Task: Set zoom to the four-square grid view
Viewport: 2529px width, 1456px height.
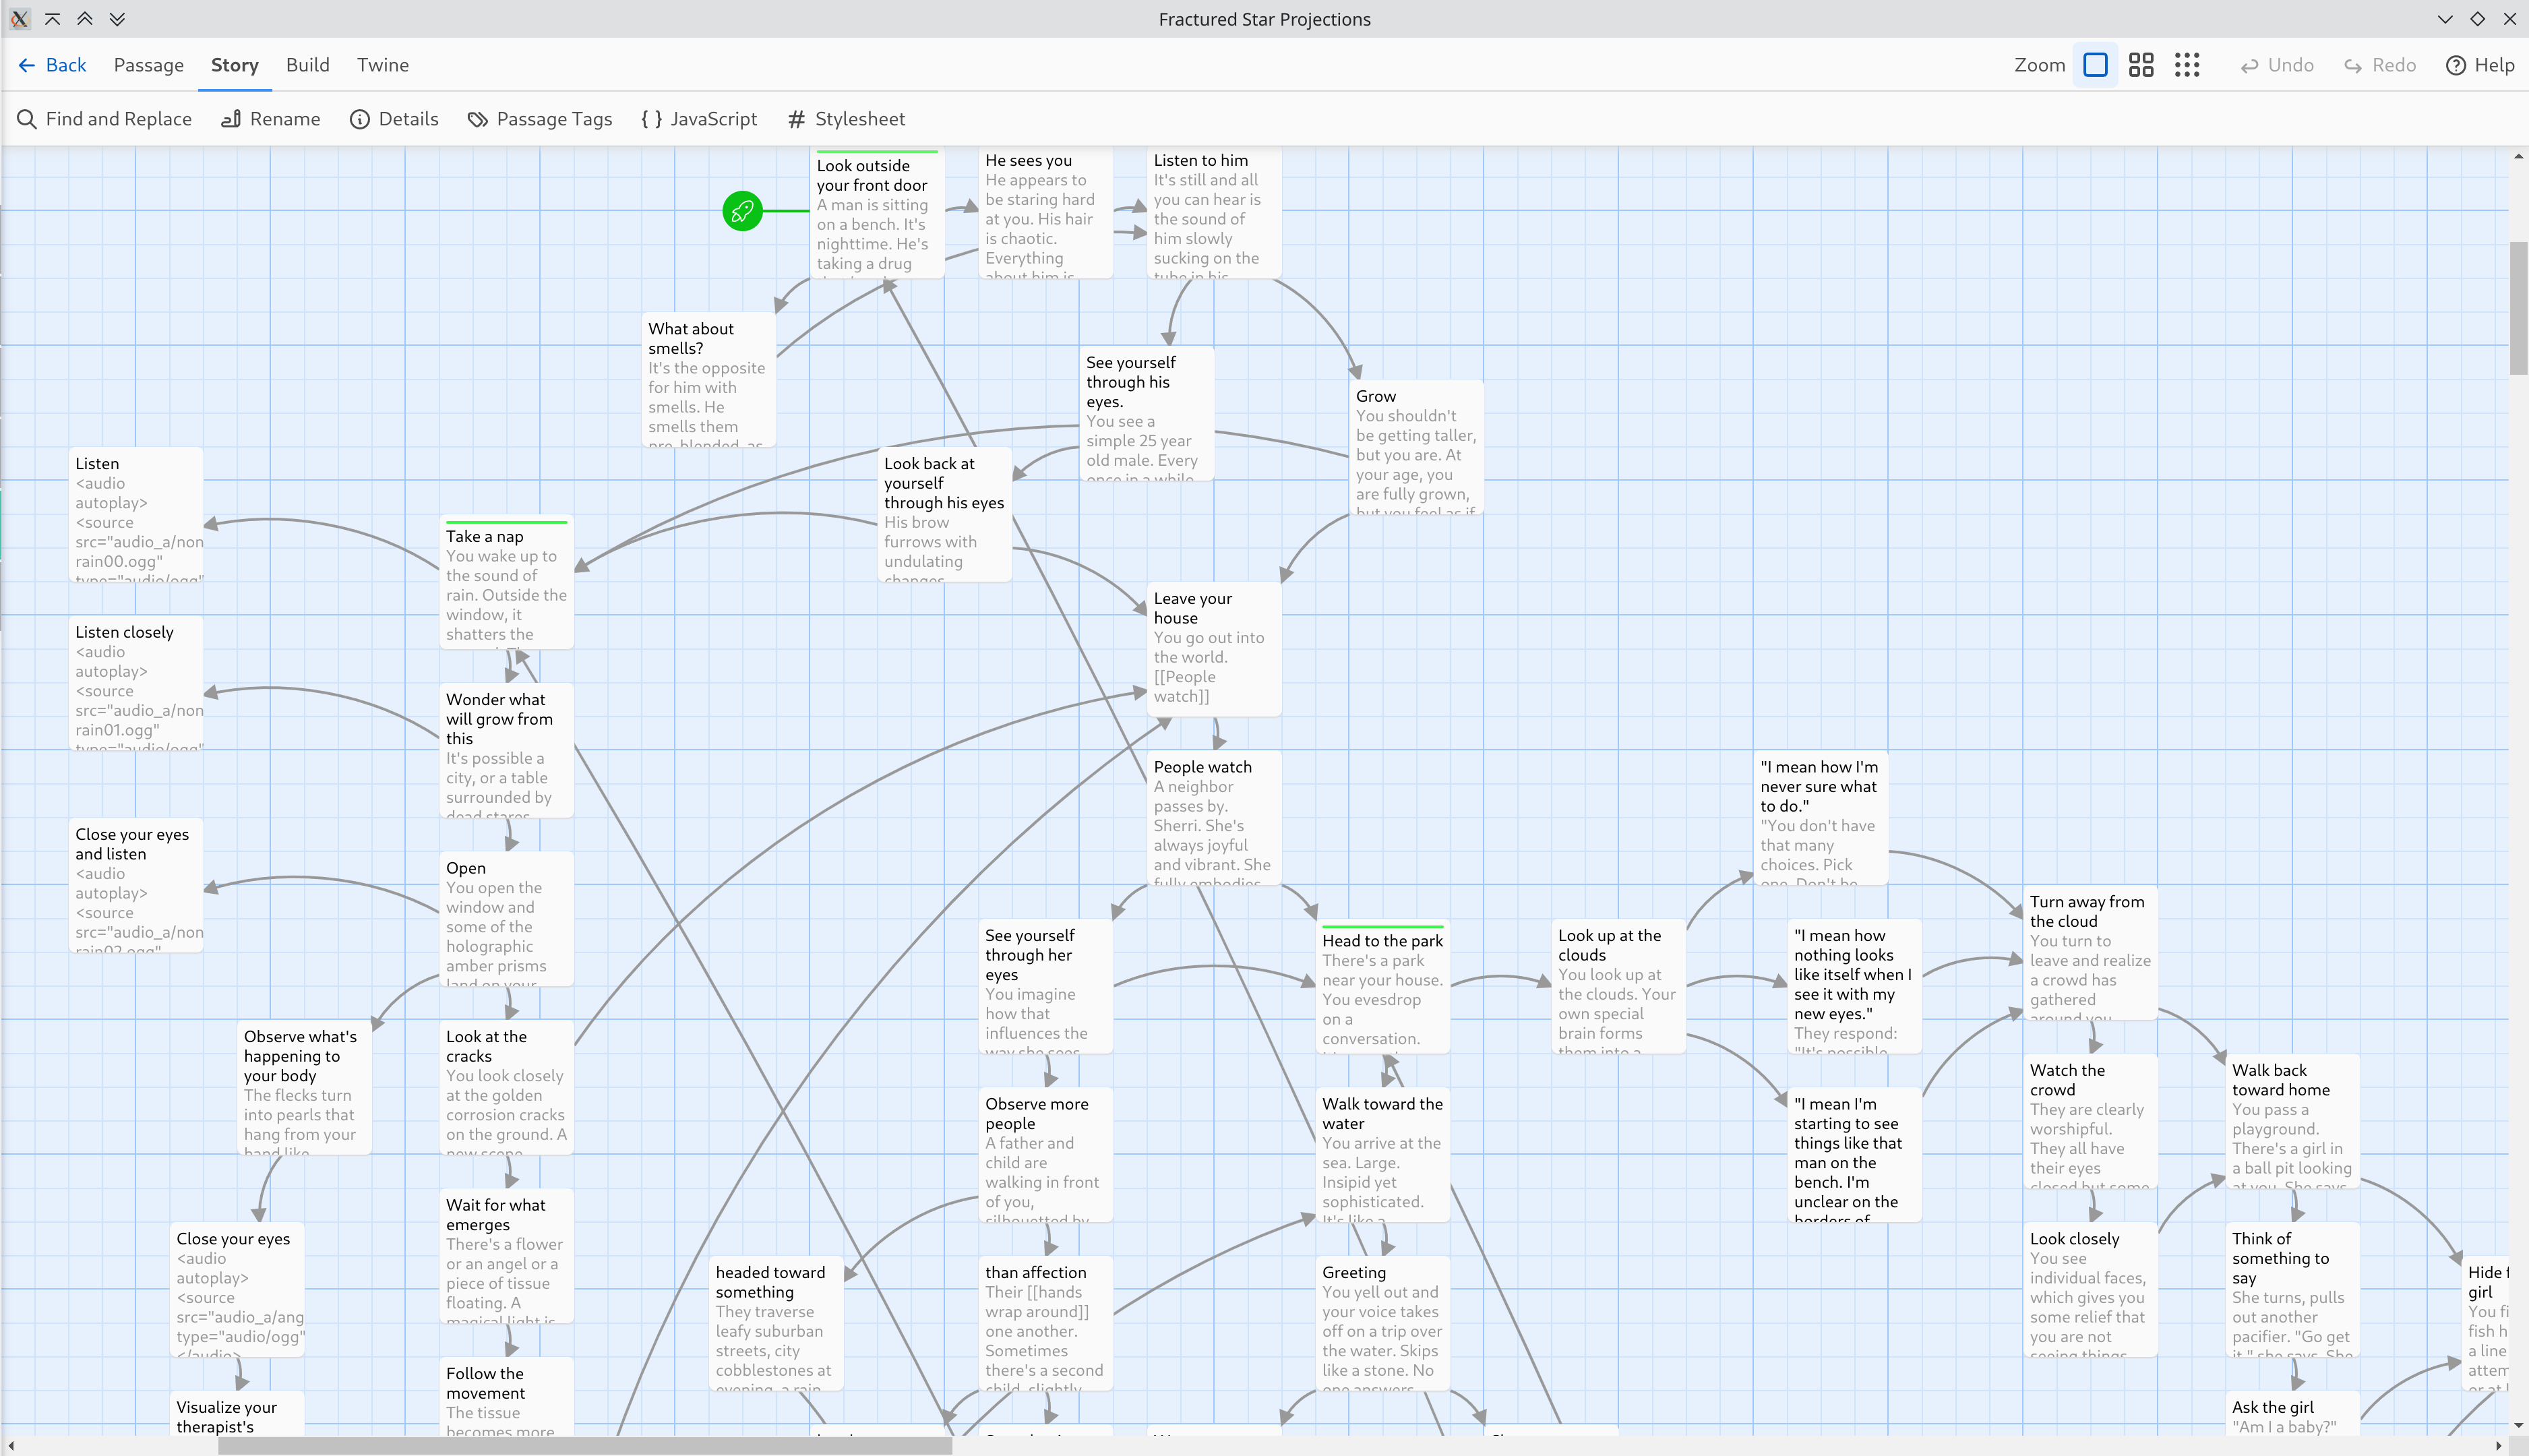Action: click(2141, 65)
